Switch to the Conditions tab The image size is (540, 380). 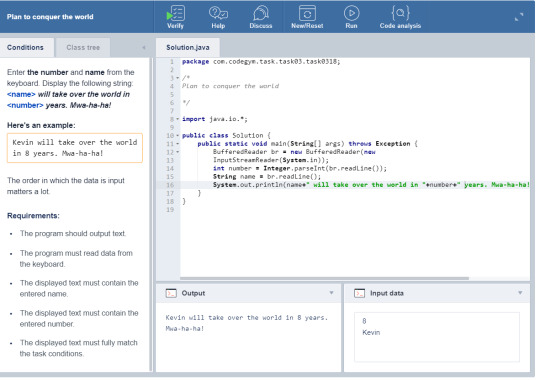tap(27, 48)
